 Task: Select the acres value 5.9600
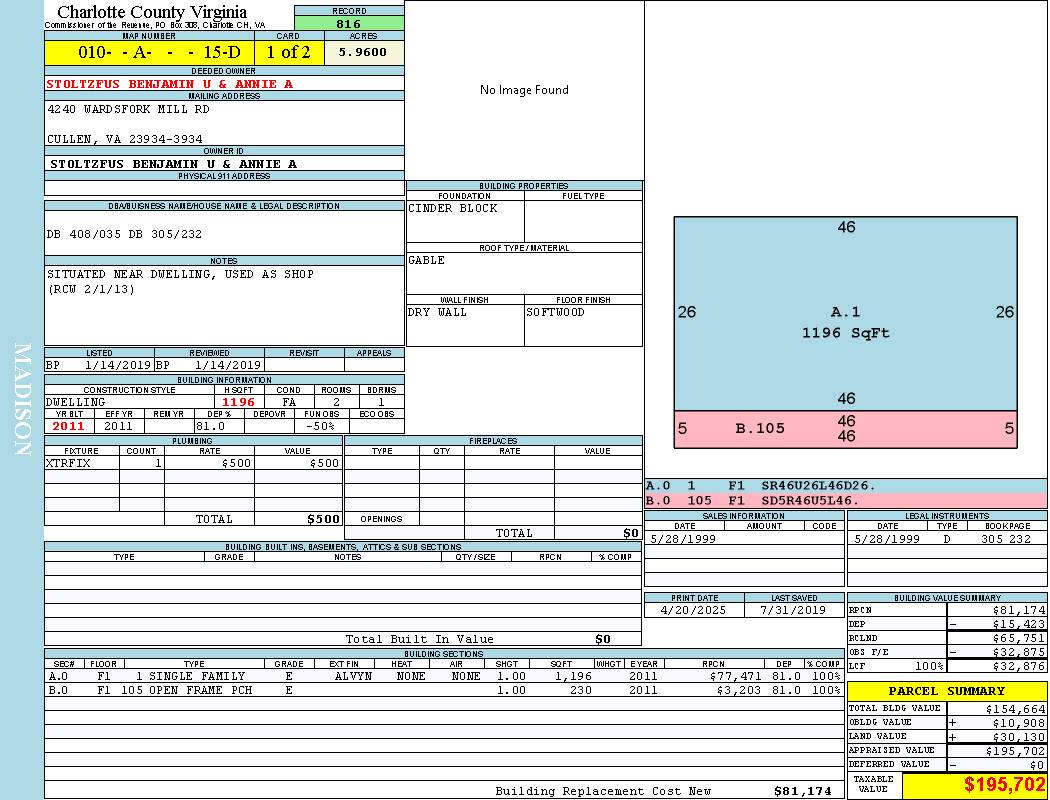click(363, 53)
